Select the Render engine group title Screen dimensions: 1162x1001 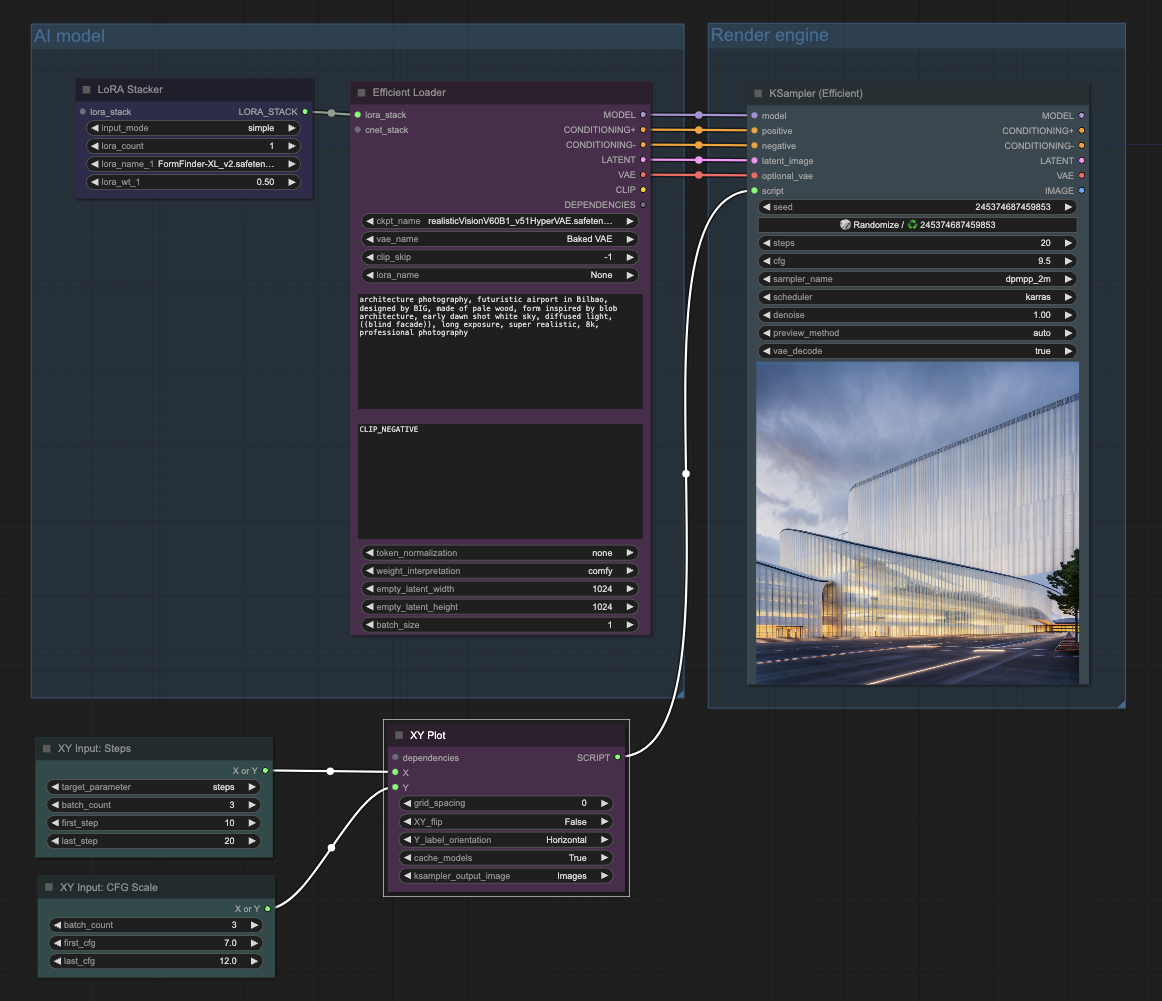pos(769,36)
